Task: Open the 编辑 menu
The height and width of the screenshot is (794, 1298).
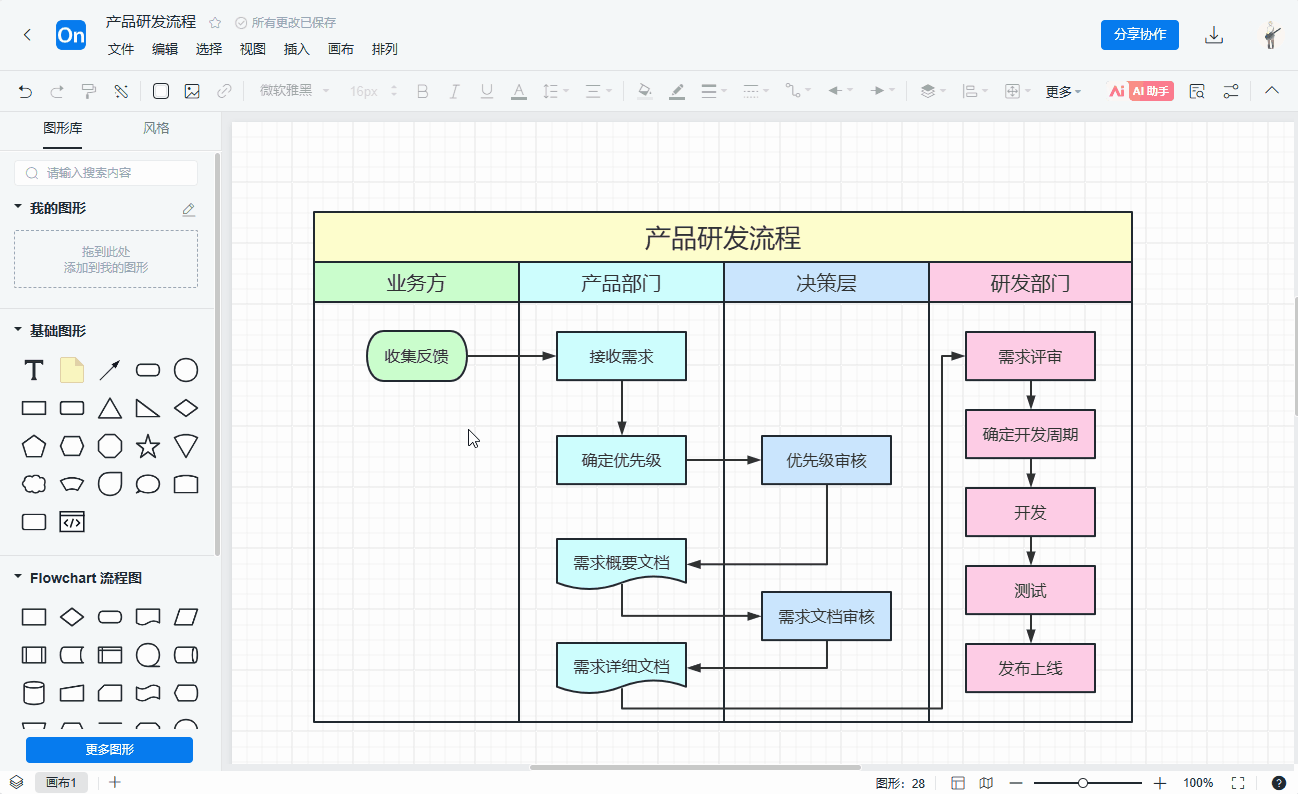Action: [165, 49]
